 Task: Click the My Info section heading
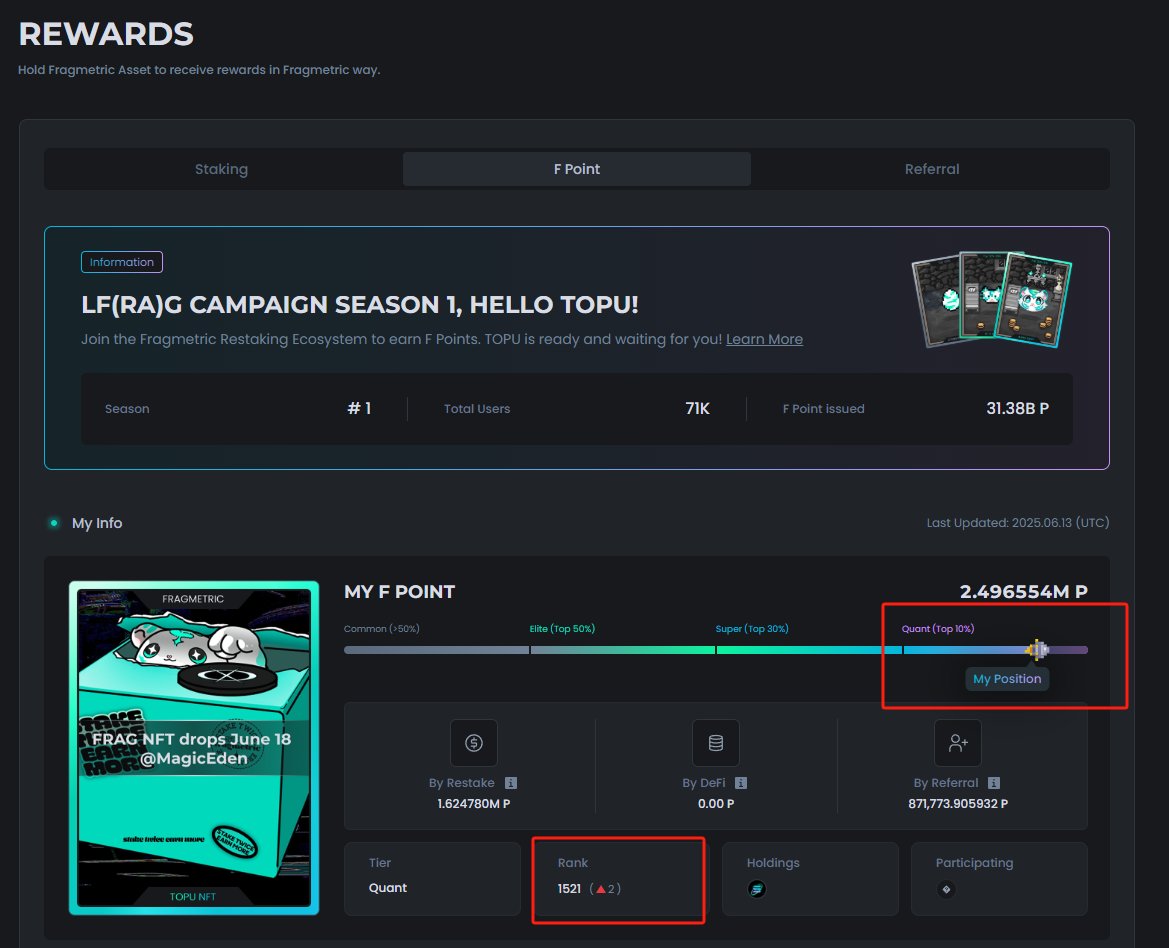(97, 523)
